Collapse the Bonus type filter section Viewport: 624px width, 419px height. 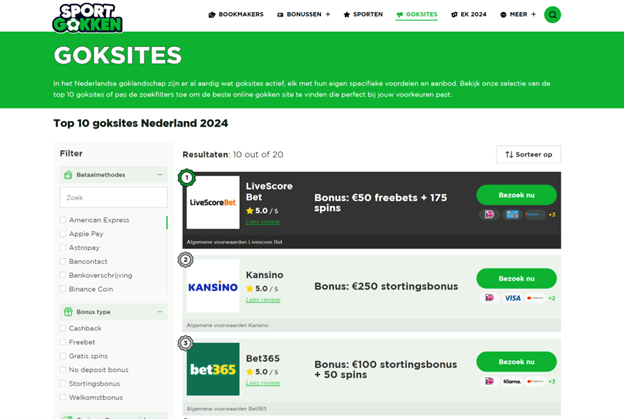coord(159,312)
